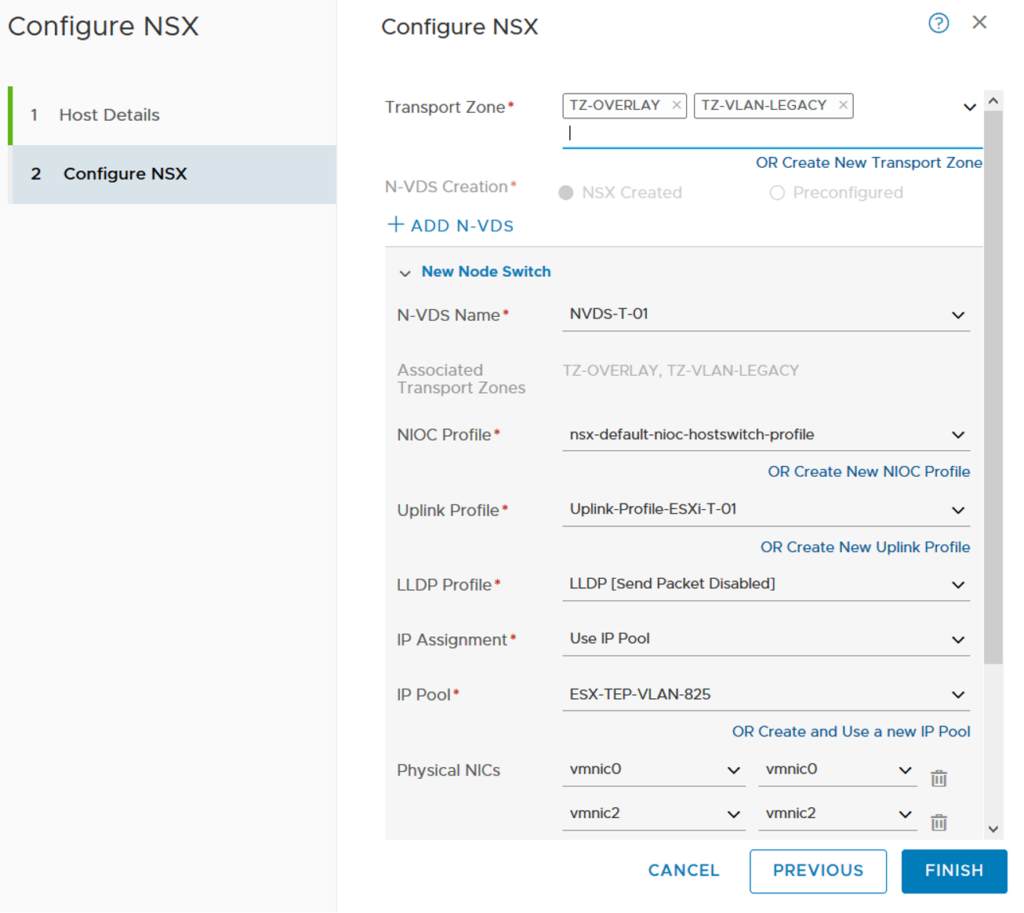Go to step 1 Host Details
This screenshot has height=913, width=1024.
click(x=174, y=115)
